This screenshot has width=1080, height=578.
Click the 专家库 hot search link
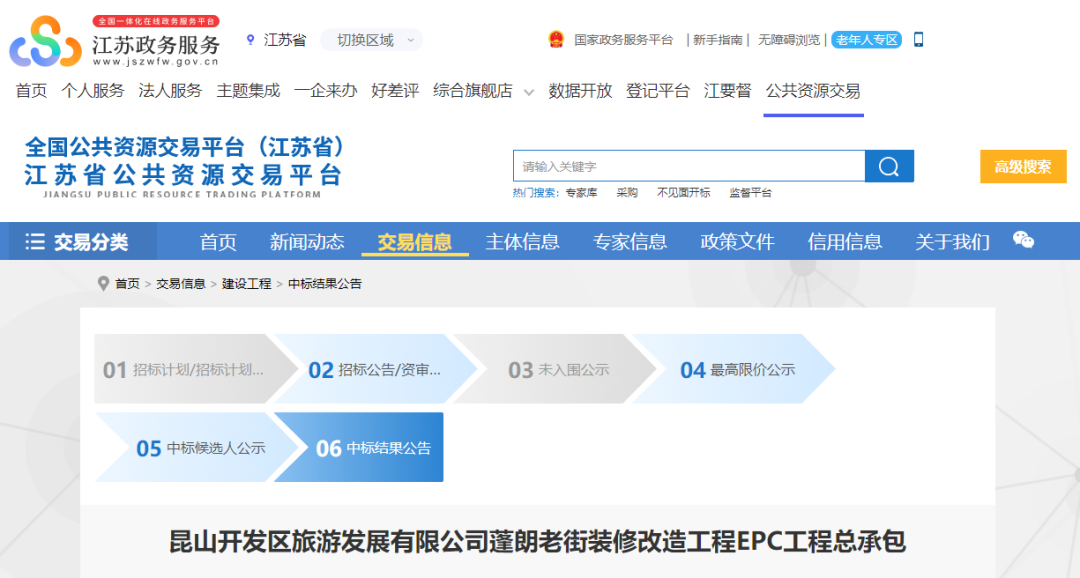(x=581, y=193)
